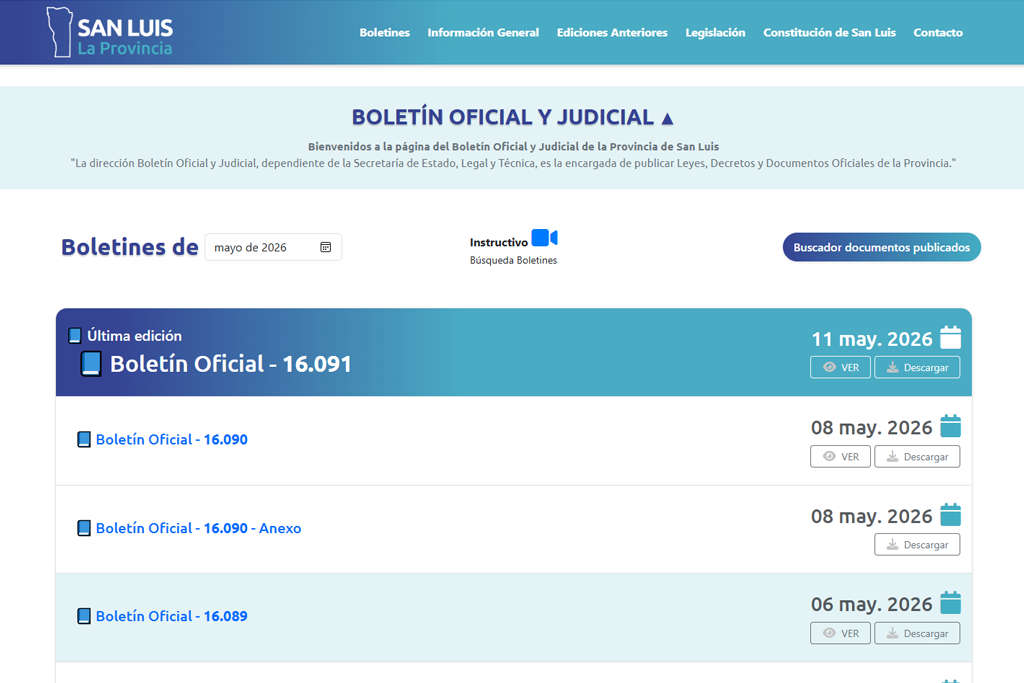This screenshot has height=683, width=1024.
Task: Download the latest edition 16.091
Action: click(917, 367)
